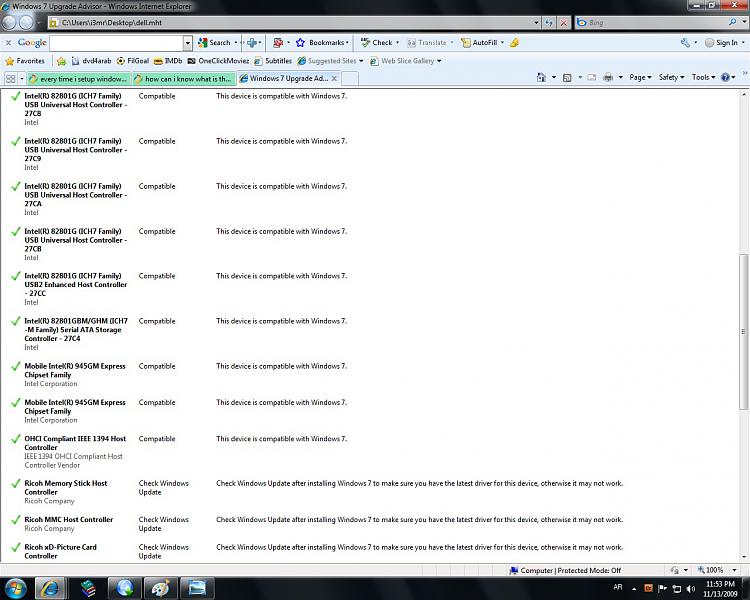This screenshot has height=600, width=750.
Task: Click the browser Back button
Action: [10, 22]
